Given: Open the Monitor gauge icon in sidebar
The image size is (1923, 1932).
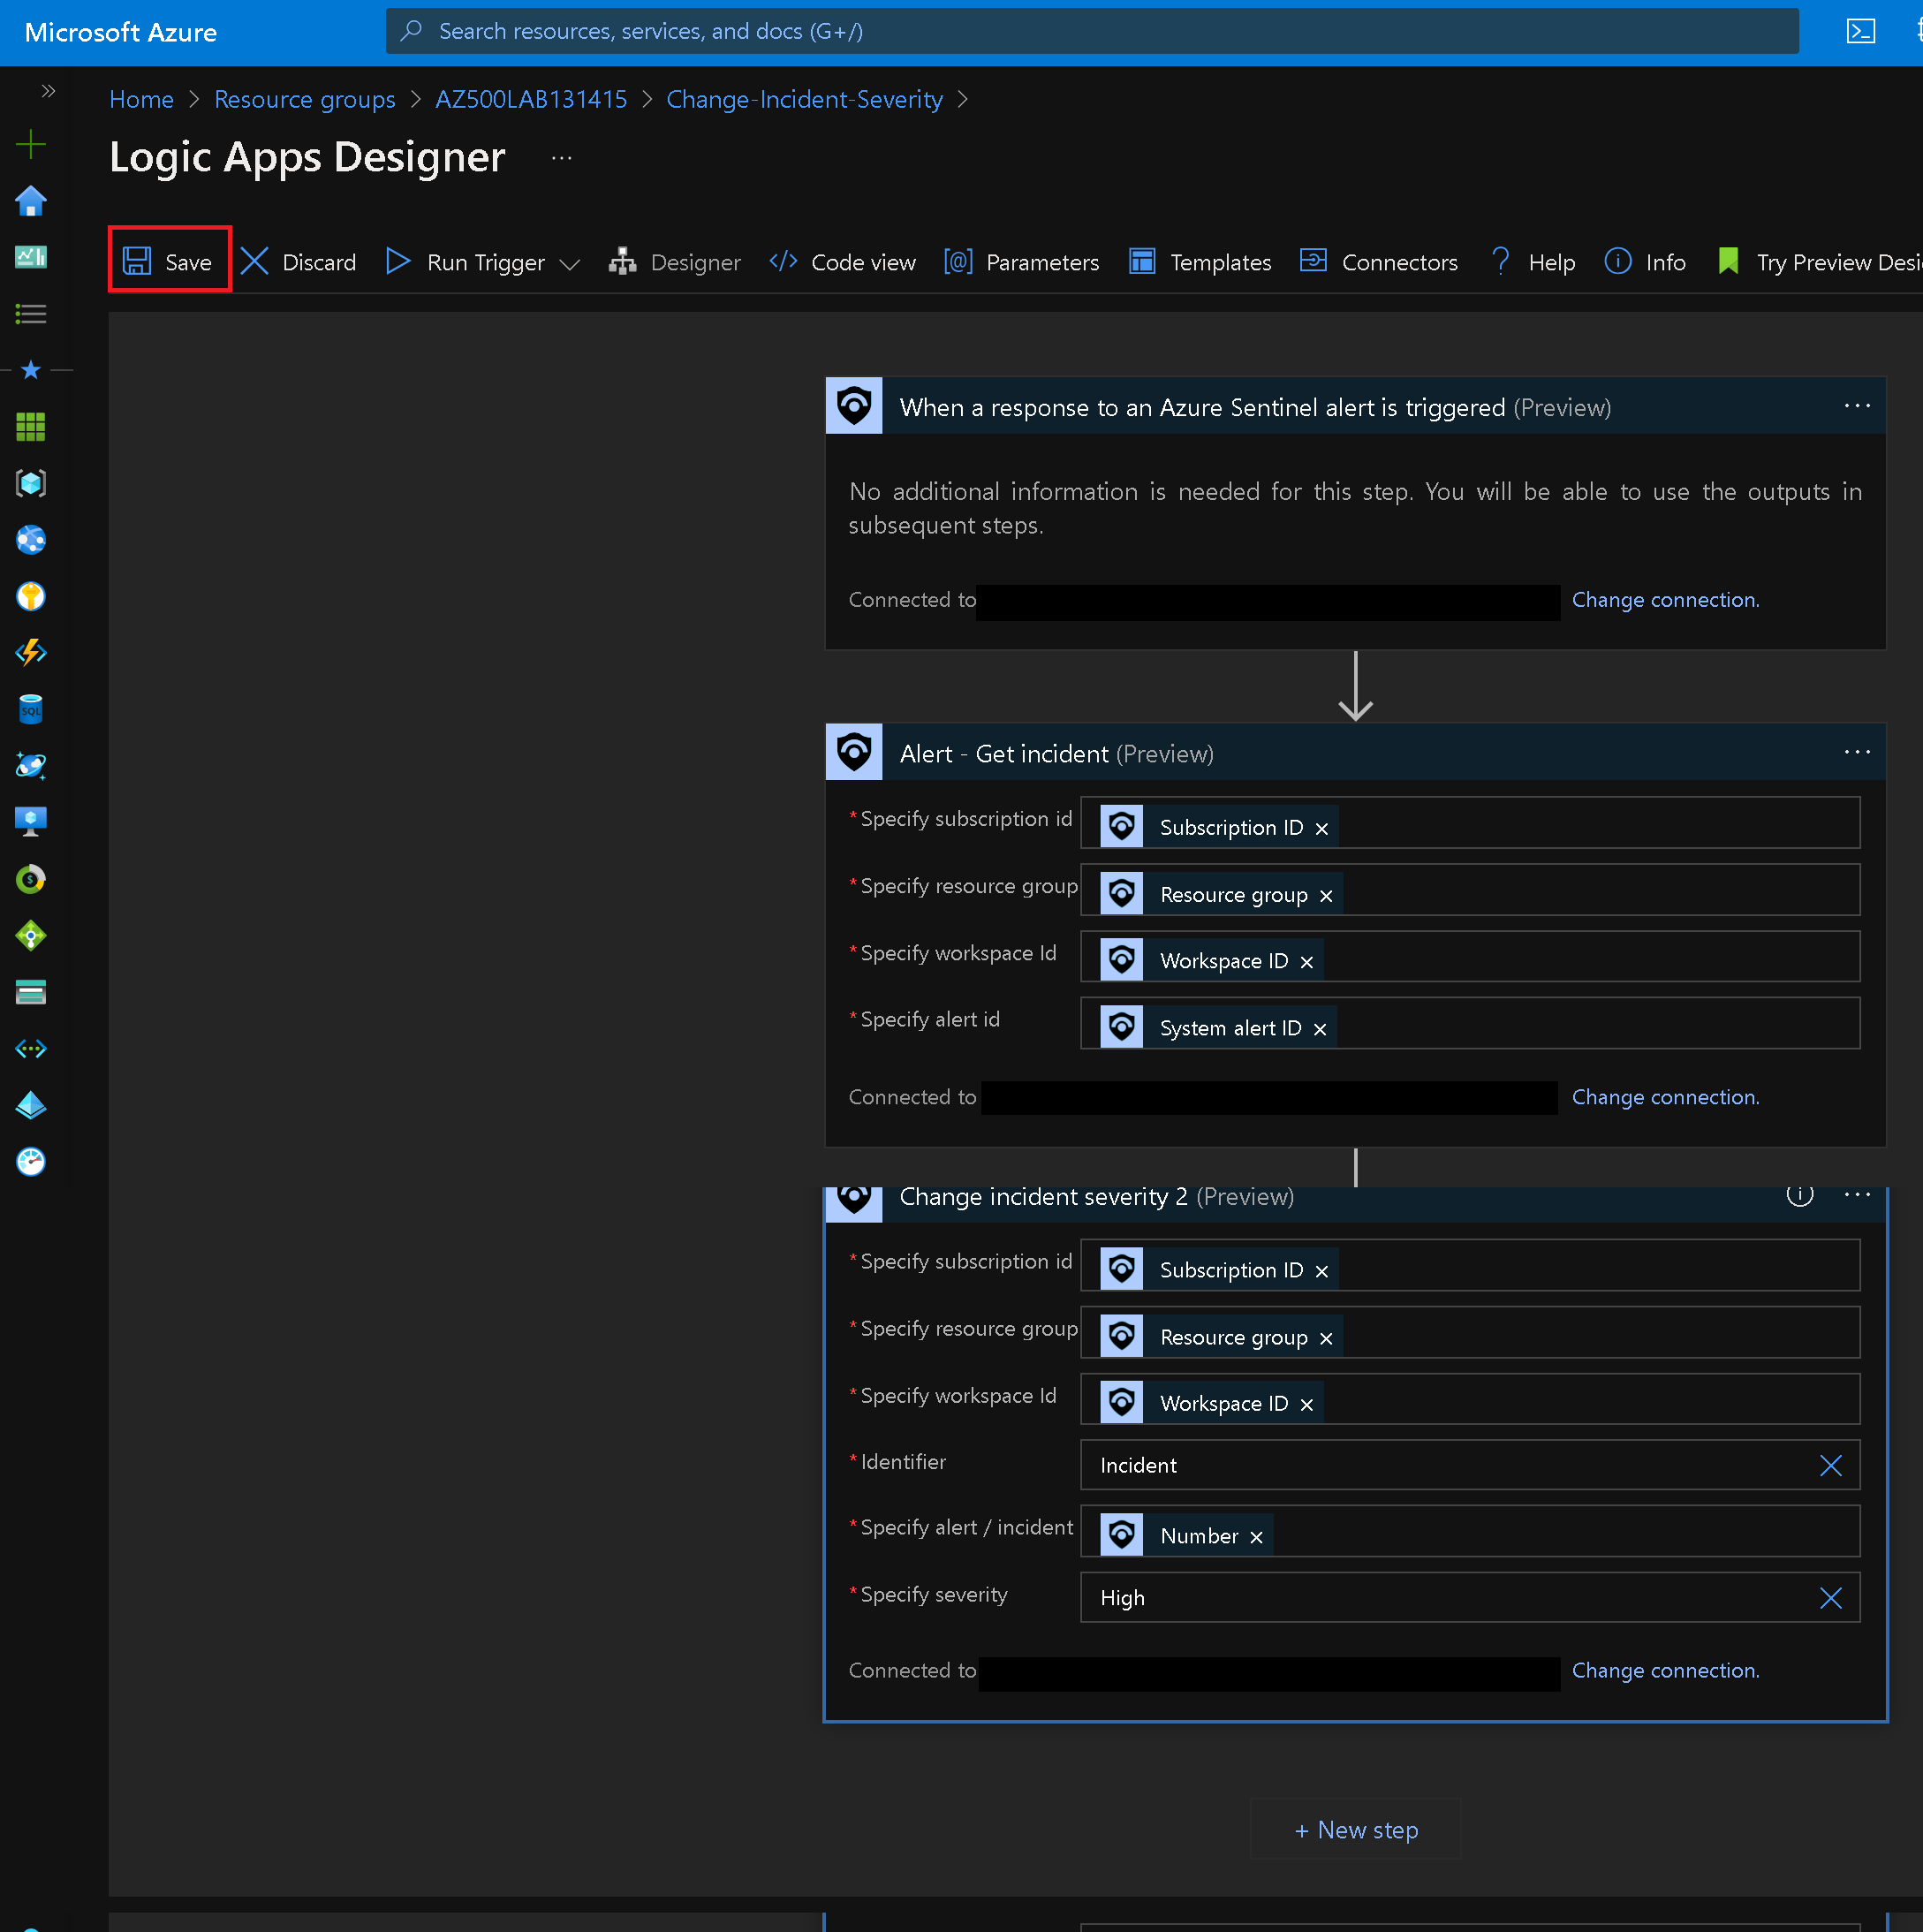Looking at the screenshot, I should (x=31, y=1162).
